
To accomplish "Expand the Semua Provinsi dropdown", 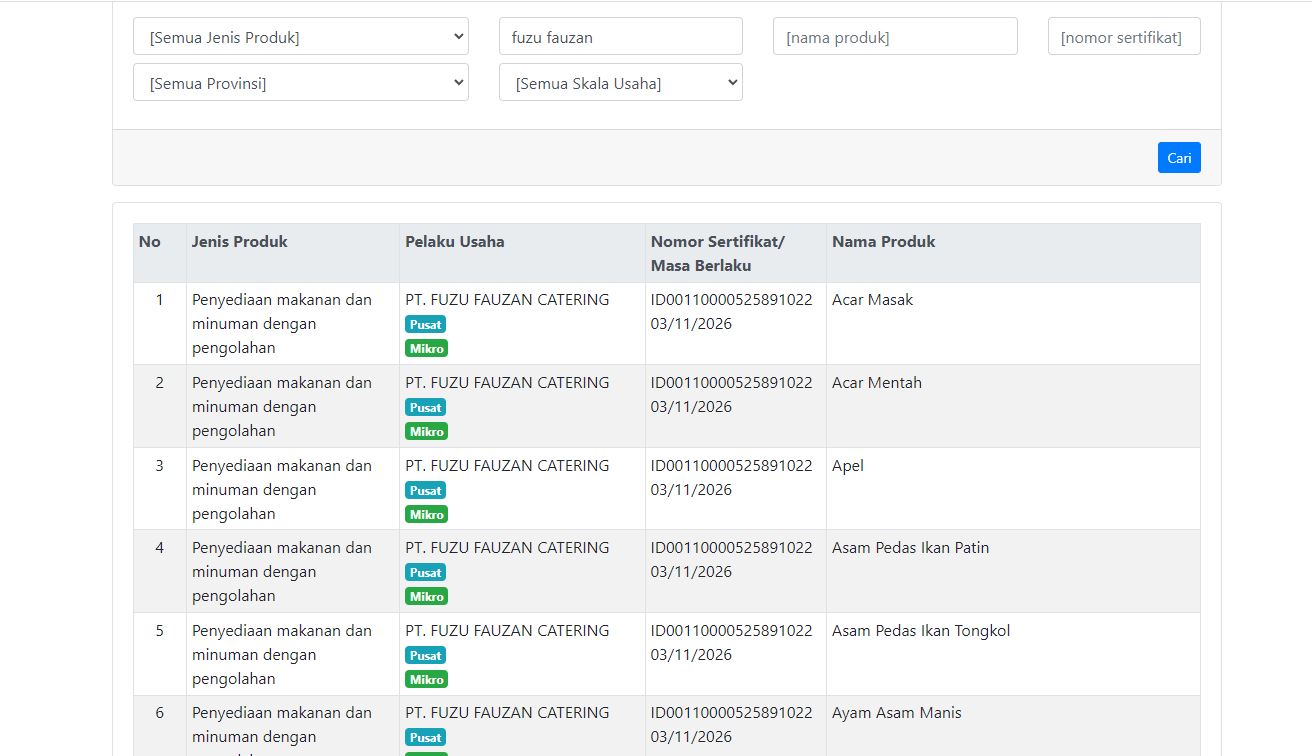I will (300, 83).
